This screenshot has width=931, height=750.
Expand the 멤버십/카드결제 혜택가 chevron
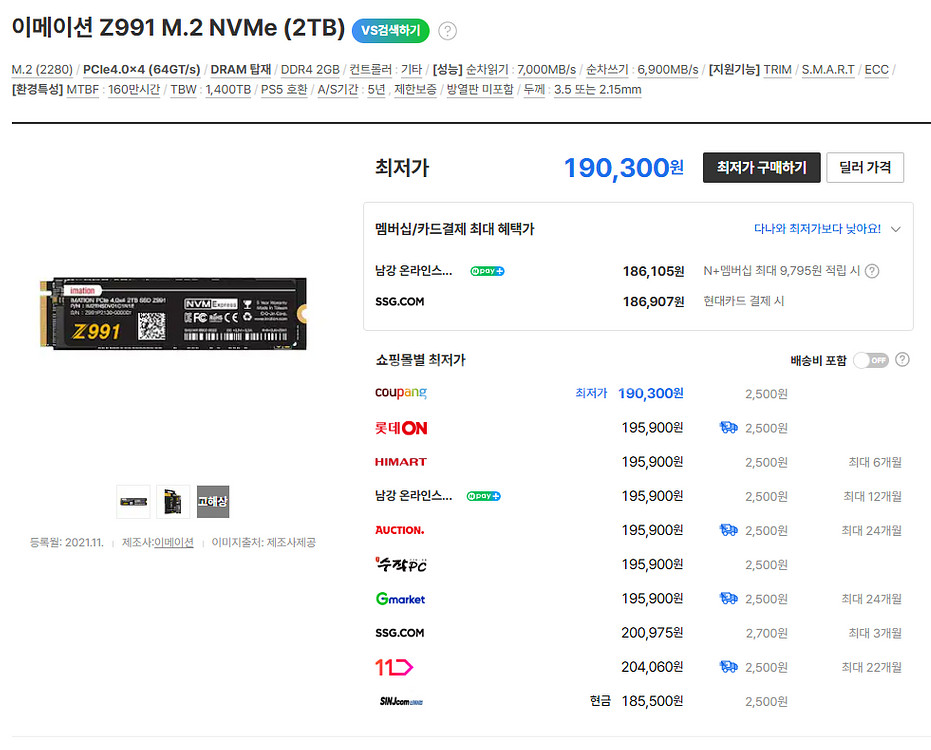[x=896, y=229]
